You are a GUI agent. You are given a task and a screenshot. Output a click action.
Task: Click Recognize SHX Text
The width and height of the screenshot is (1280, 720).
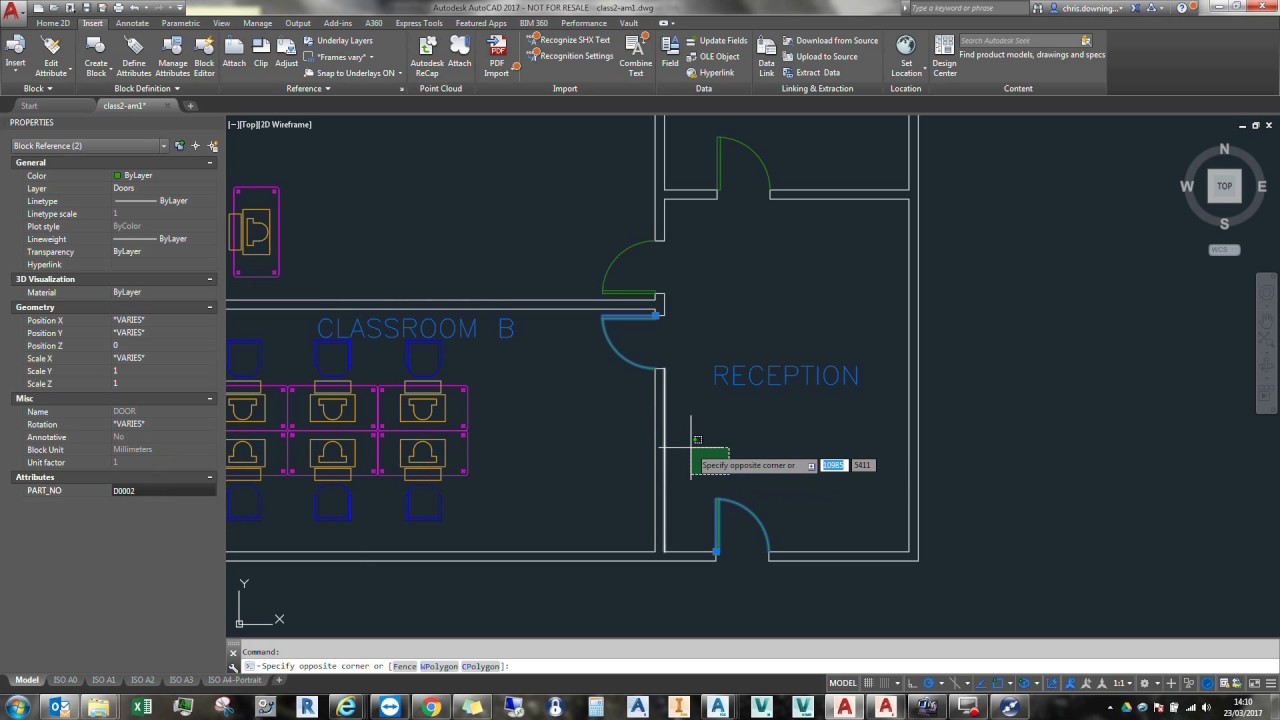(x=568, y=40)
